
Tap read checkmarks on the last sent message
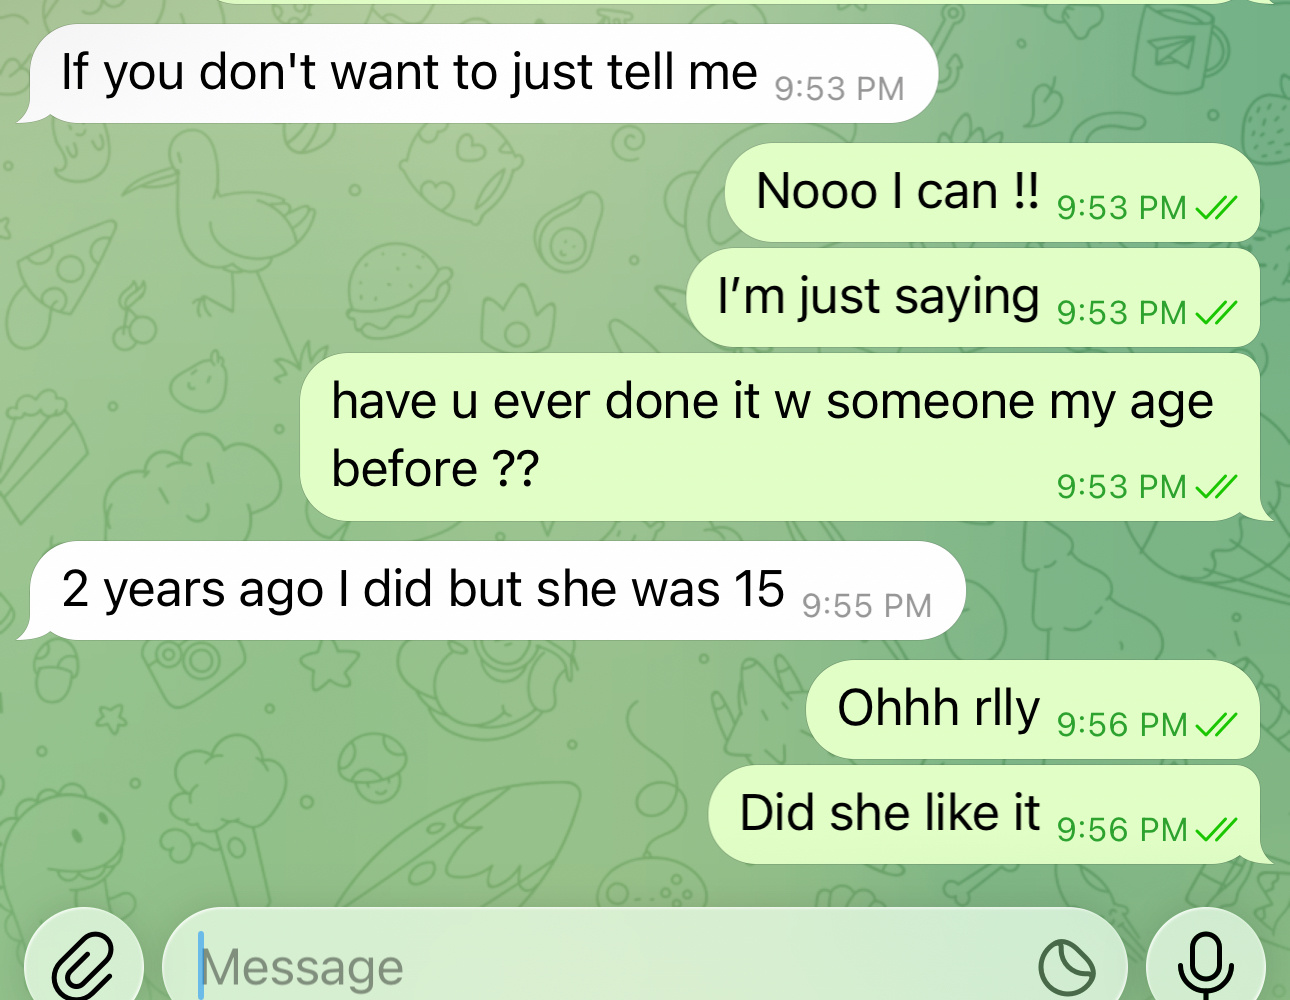(x=1216, y=830)
